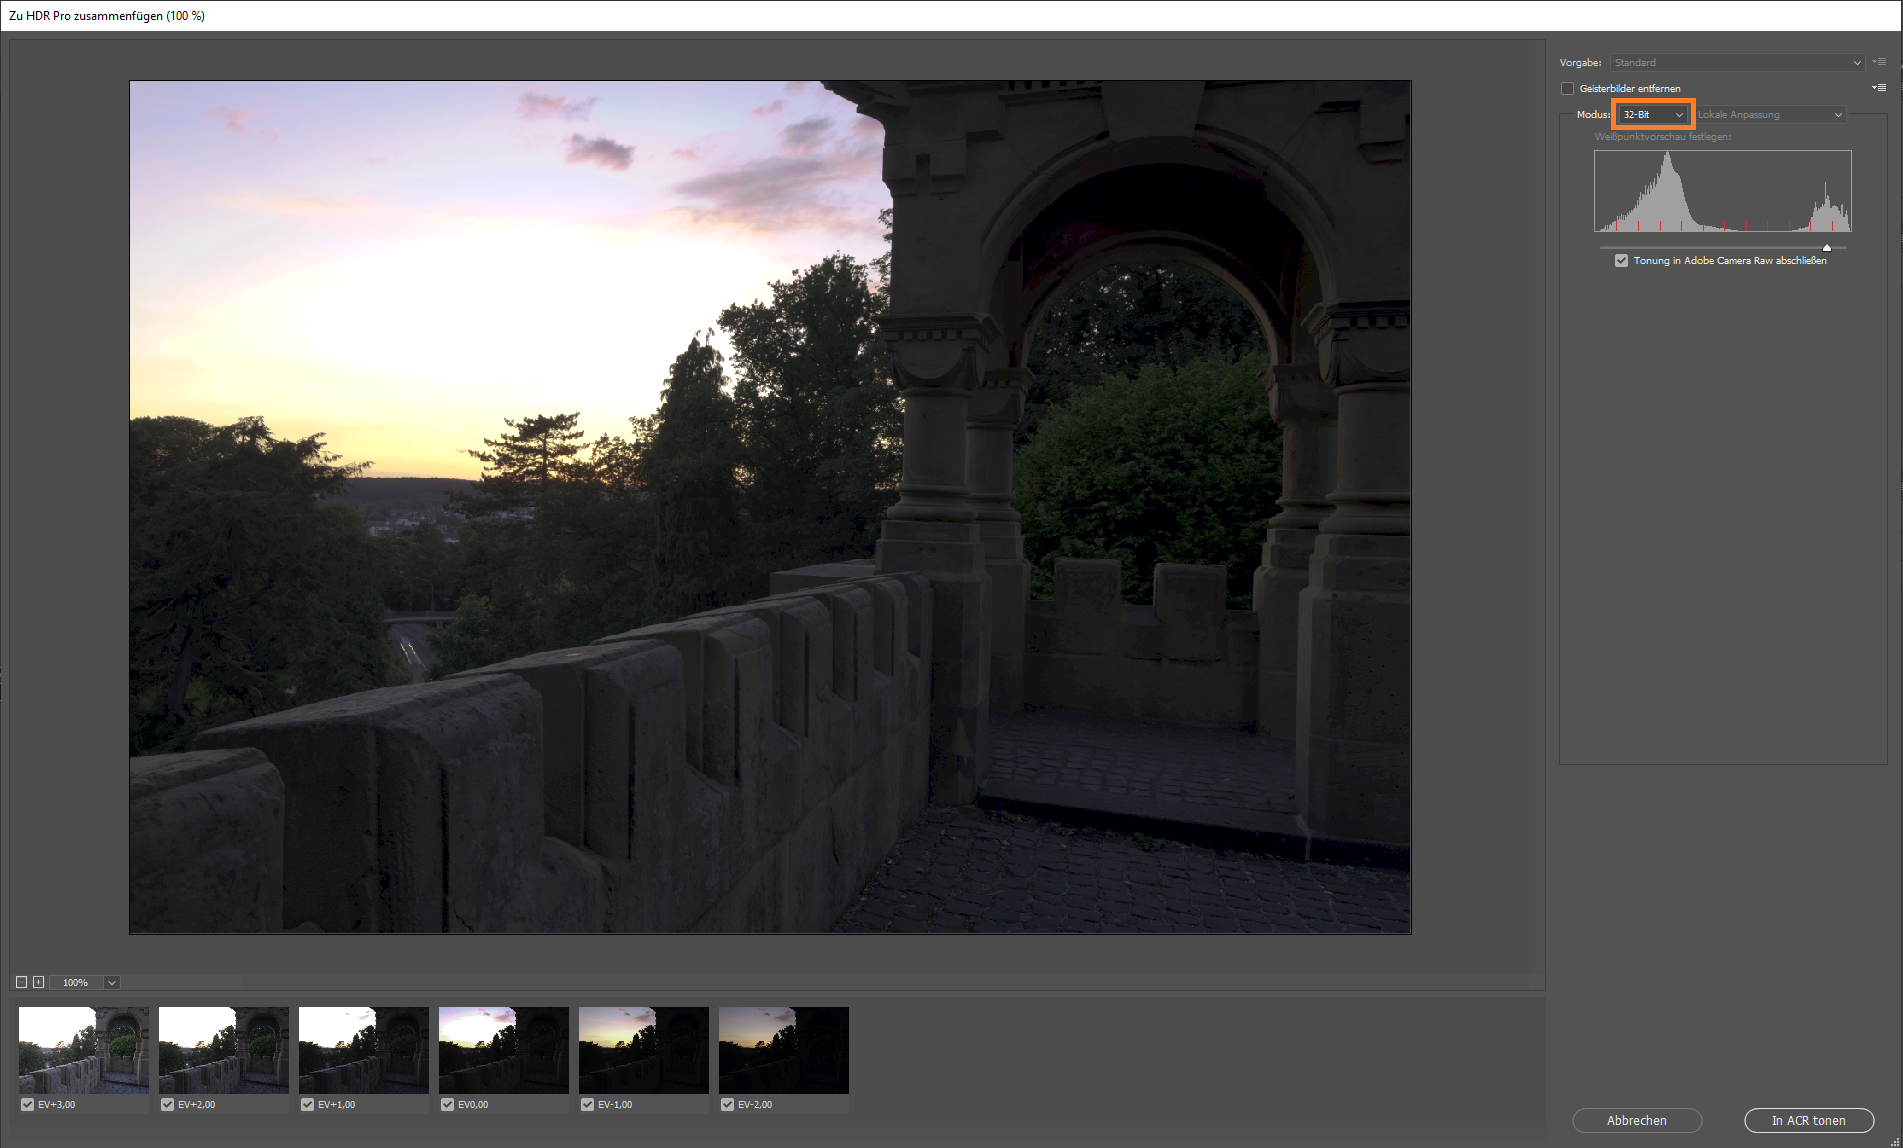Viewport: 1903px width, 1148px height.
Task: Click the white point preview slider handle
Action: coord(1827,247)
